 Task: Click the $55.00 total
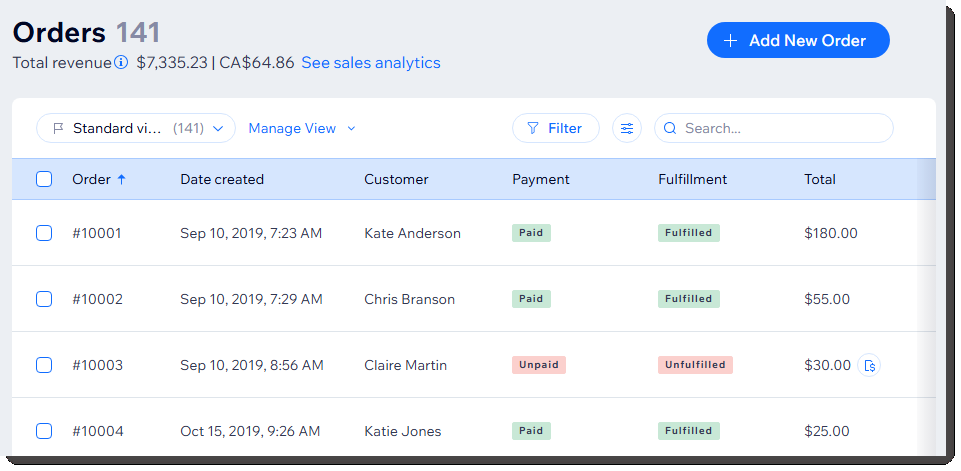[827, 299]
